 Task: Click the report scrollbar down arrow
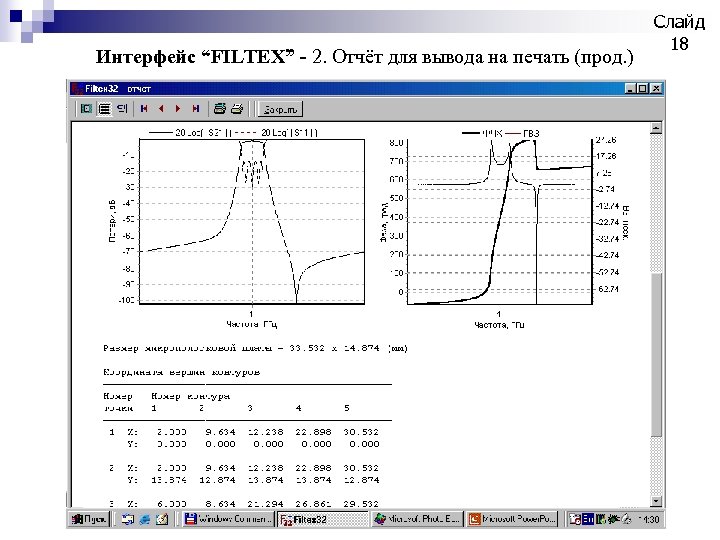point(656,501)
